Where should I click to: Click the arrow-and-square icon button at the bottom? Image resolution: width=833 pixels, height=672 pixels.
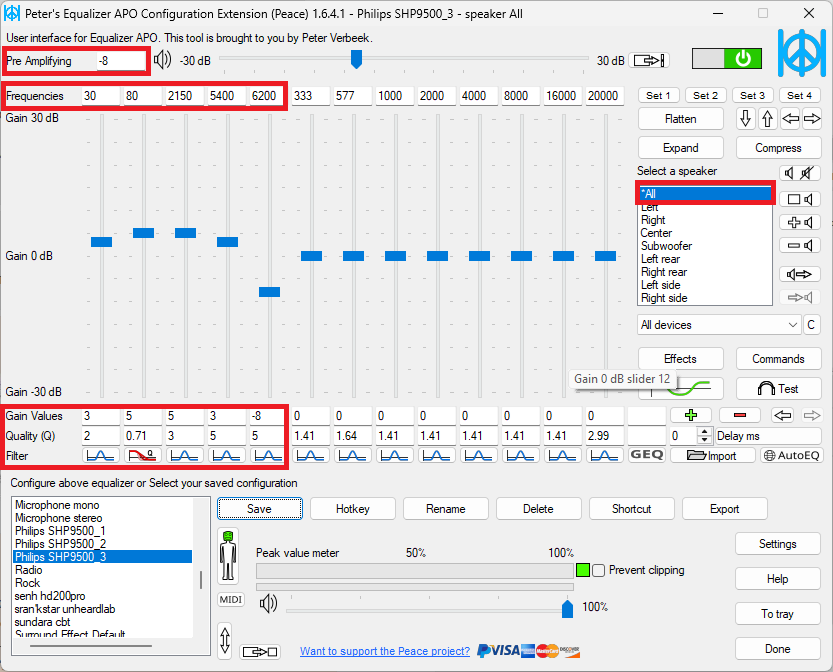260,651
